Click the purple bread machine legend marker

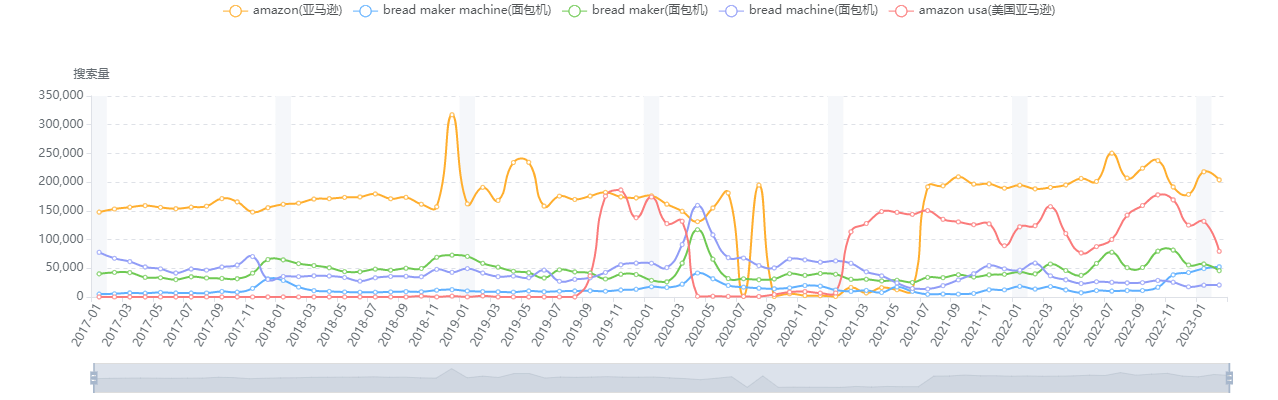pyautogui.click(x=732, y=10)
